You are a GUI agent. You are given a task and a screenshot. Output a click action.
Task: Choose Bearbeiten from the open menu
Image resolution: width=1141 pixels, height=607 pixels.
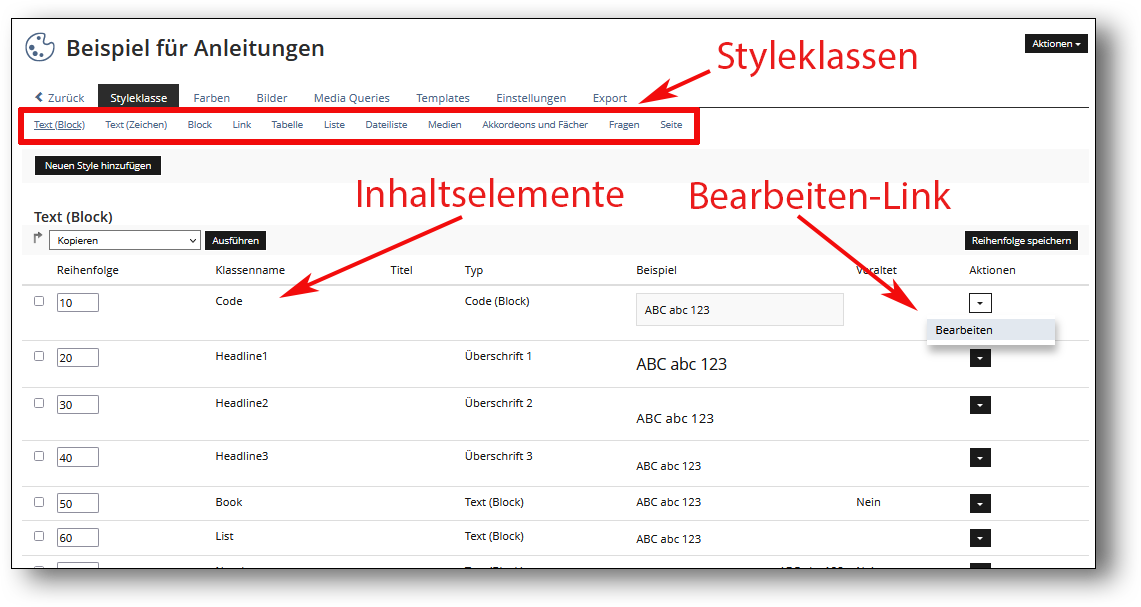click(964, 330)
